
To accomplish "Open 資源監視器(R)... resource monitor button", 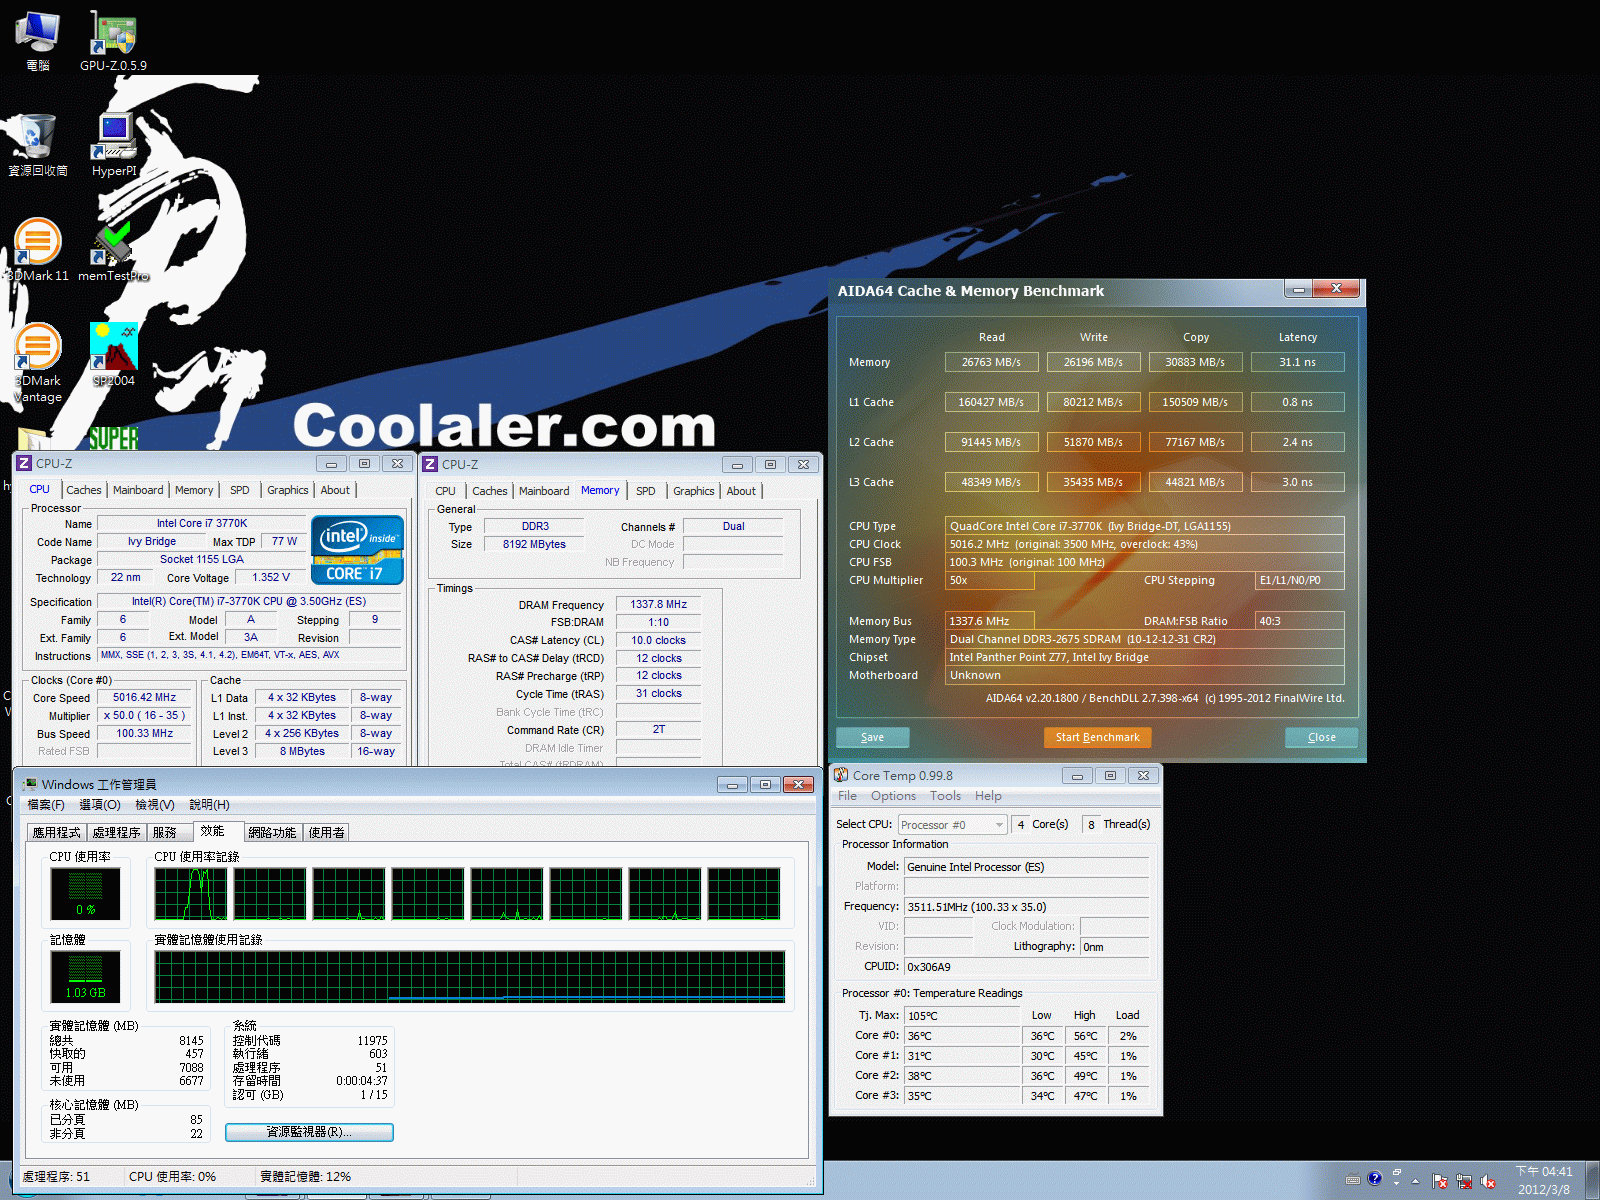I will [x=309, y=1132].
